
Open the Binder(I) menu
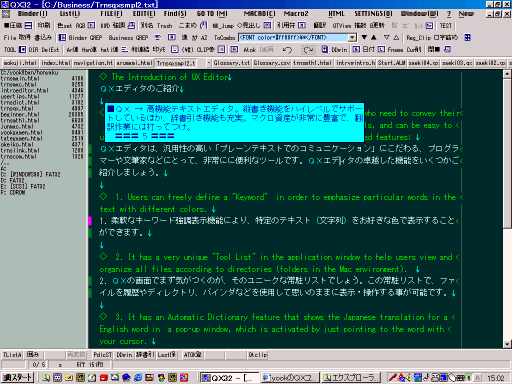pyautogui.click(x=32, y=14)
